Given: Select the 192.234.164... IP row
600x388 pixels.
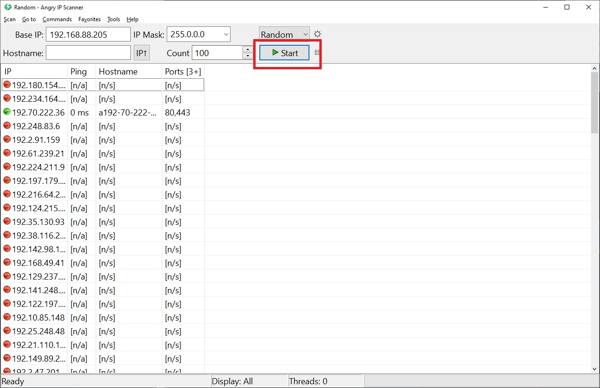Looking at the screenshot, I should click(103, 99).
